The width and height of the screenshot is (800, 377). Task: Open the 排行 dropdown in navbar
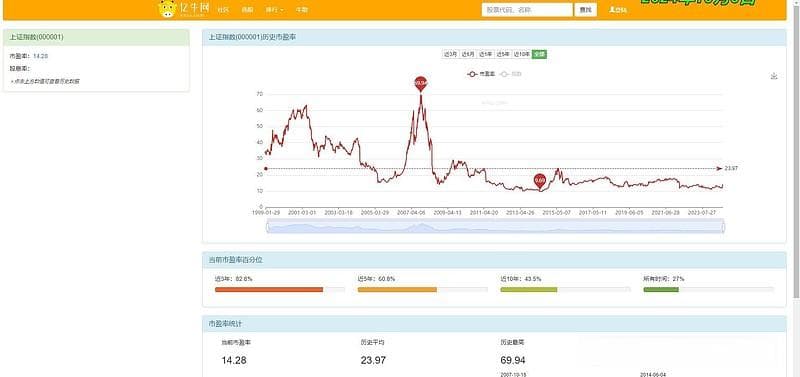coord(274,10)
